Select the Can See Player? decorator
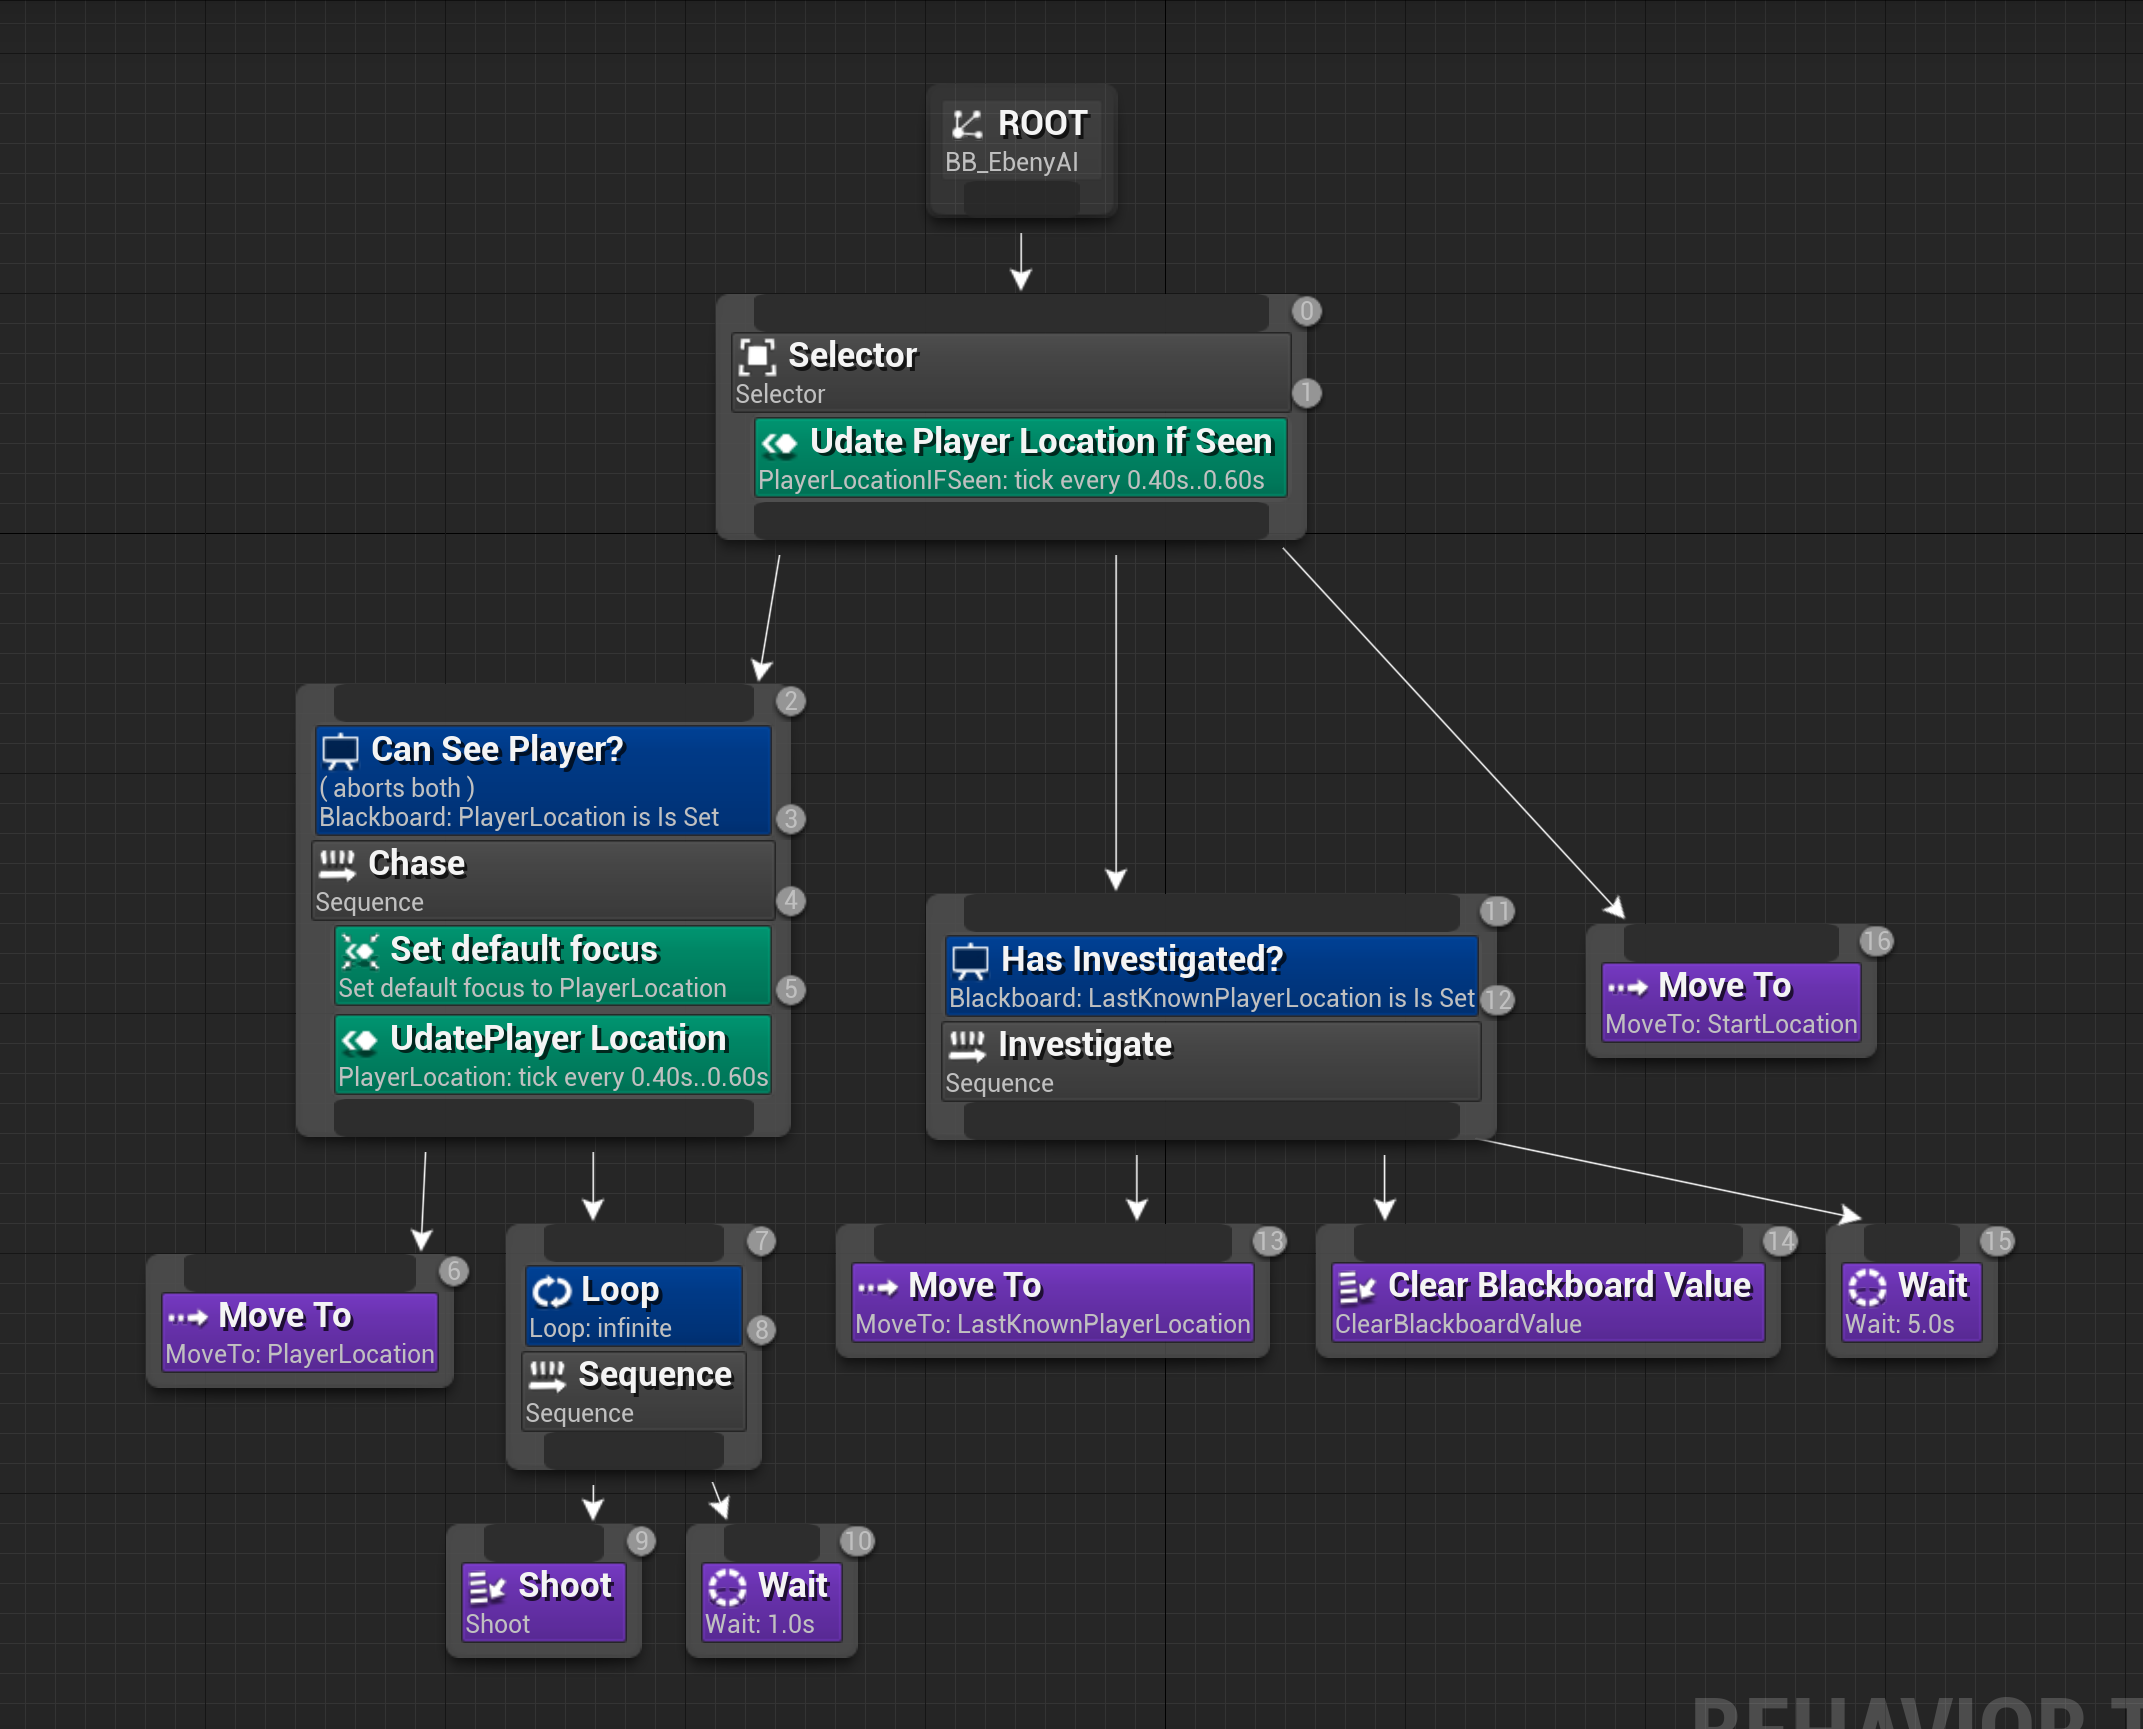This screenshot has width=2143, height=1729. click(544, 781)
